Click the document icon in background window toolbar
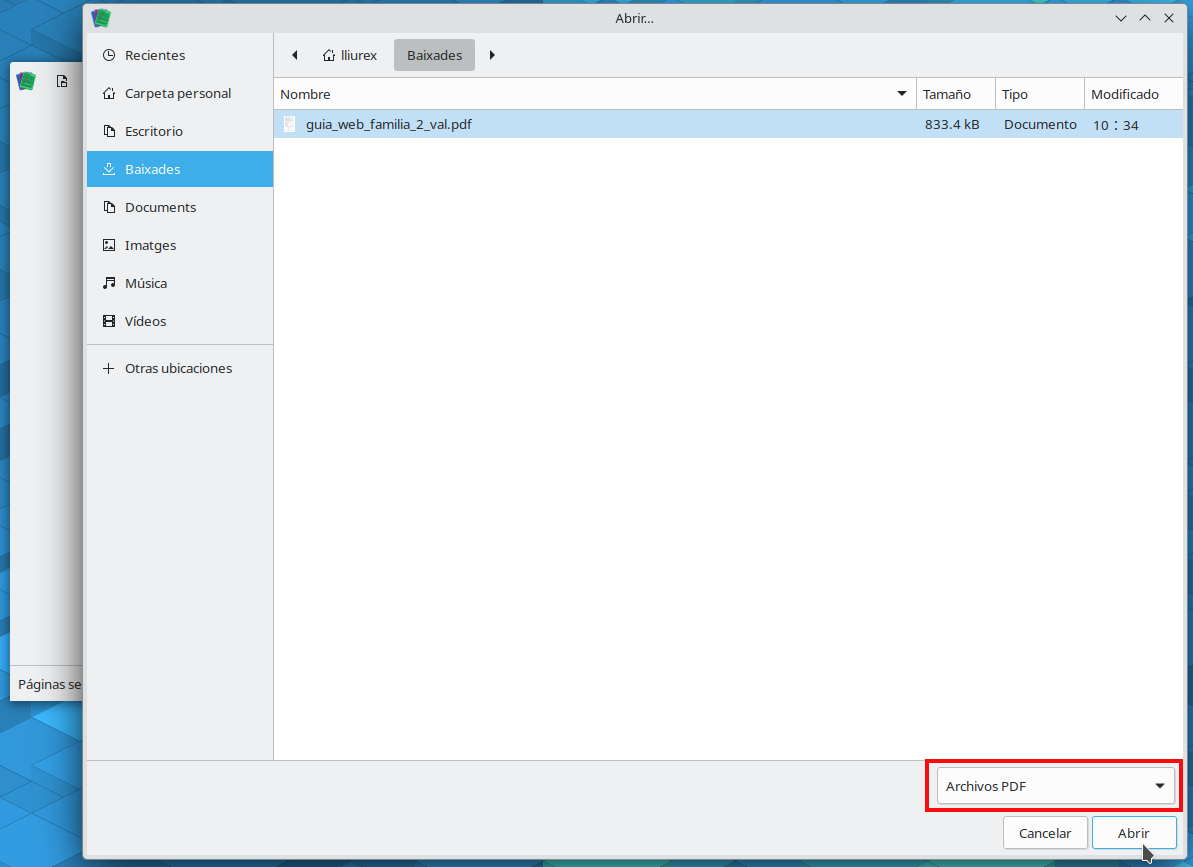Viewport: 1193px width, 867px height. (62, 81)
